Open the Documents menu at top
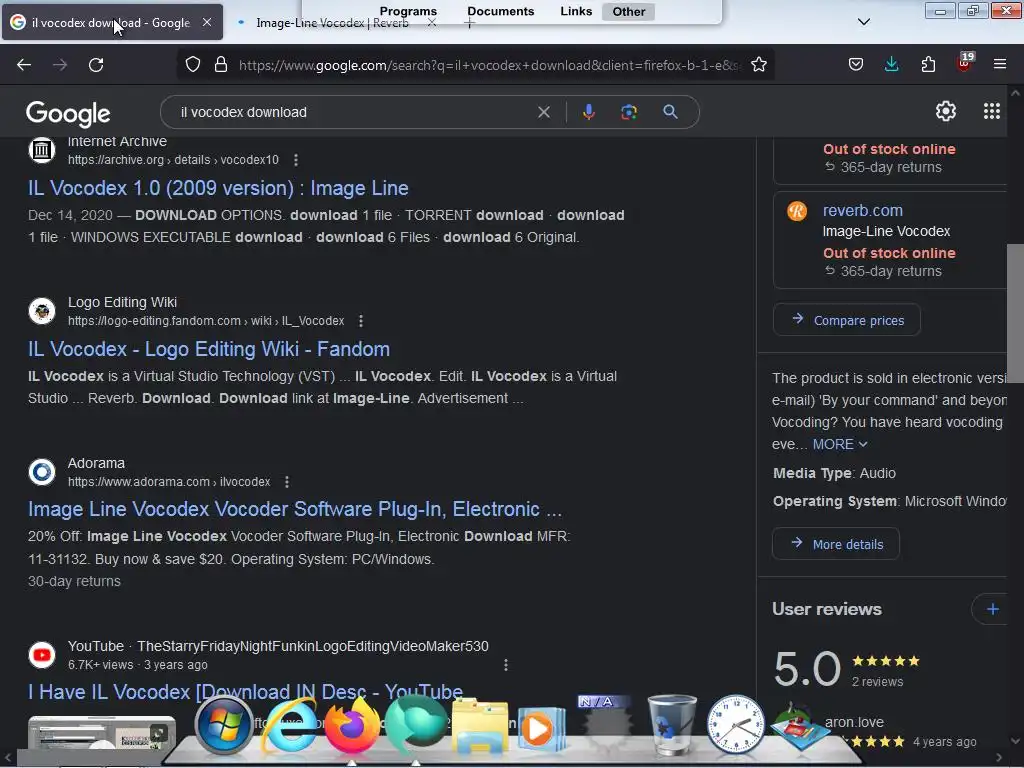The width and height of the screenshot is (1024, 768). tap(501, 11)
